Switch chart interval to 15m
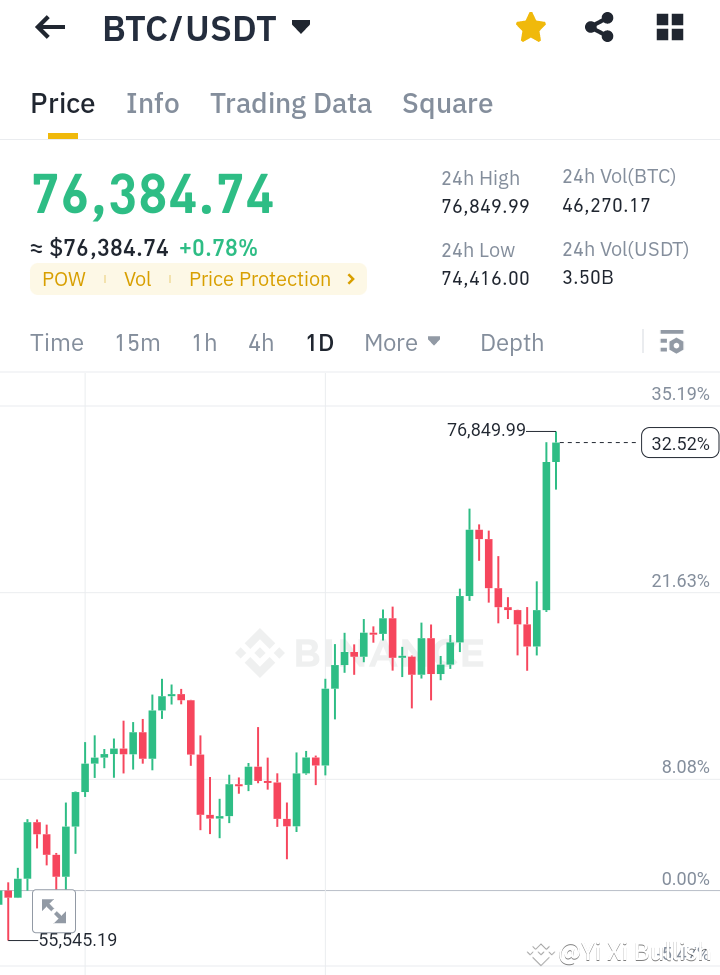 pyautogui.click(x=137, y=342)
